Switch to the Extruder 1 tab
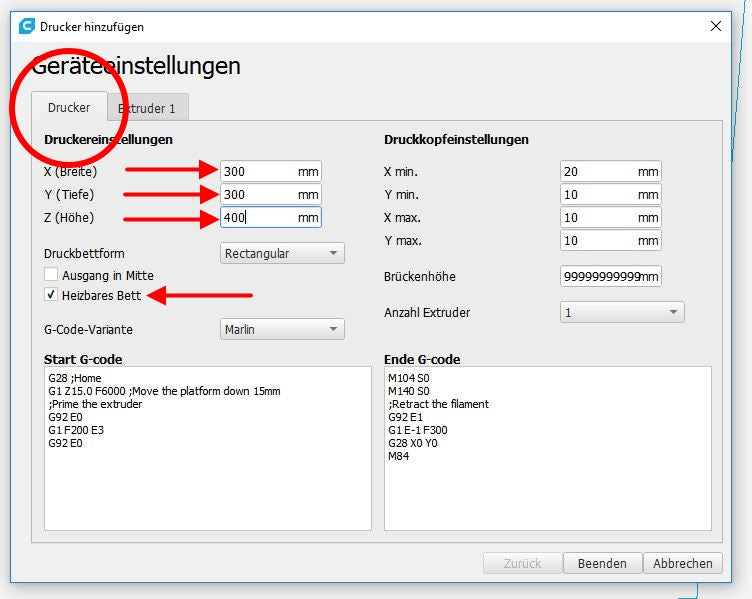The width and height of the screenshot is (752, 599). [147, 108]
